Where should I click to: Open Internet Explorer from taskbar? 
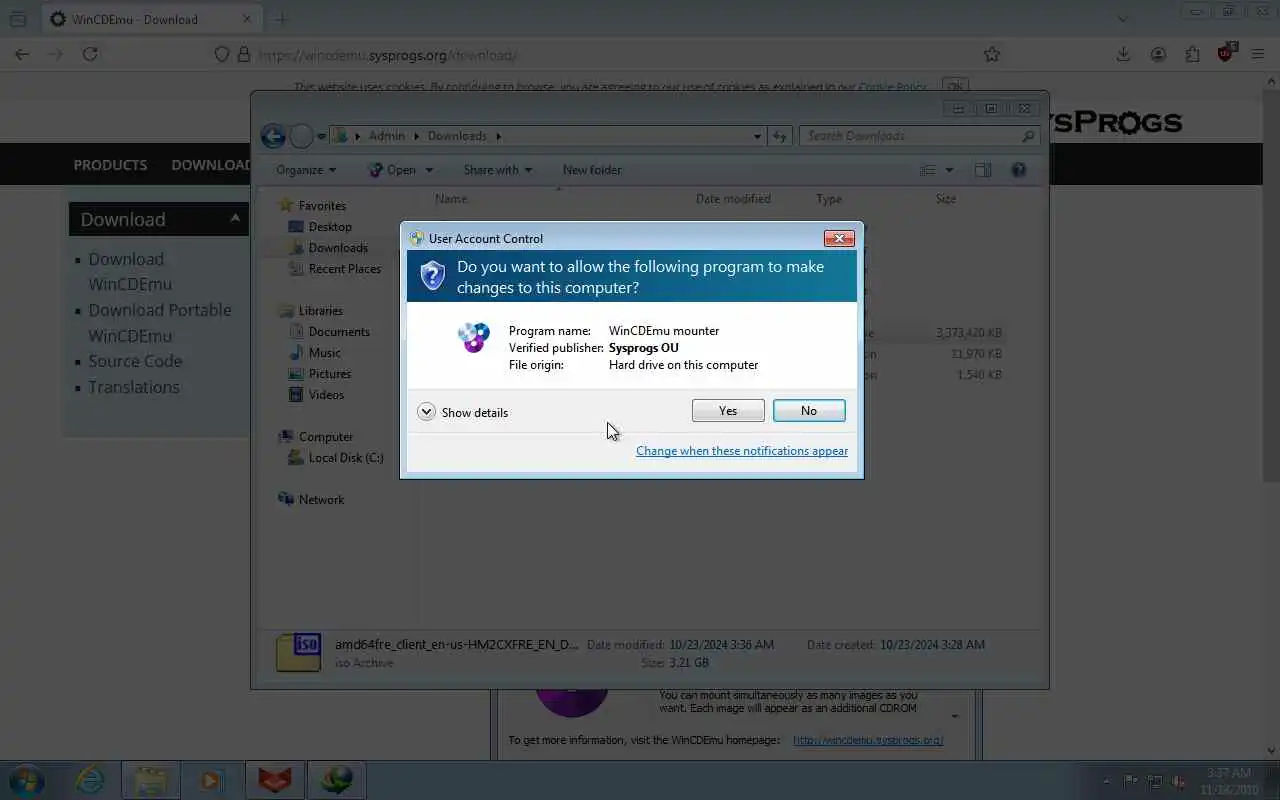[x=90, y=780]
